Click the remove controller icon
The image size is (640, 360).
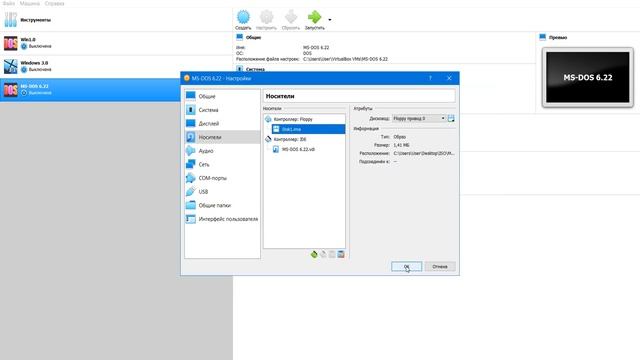pos(323,254)
